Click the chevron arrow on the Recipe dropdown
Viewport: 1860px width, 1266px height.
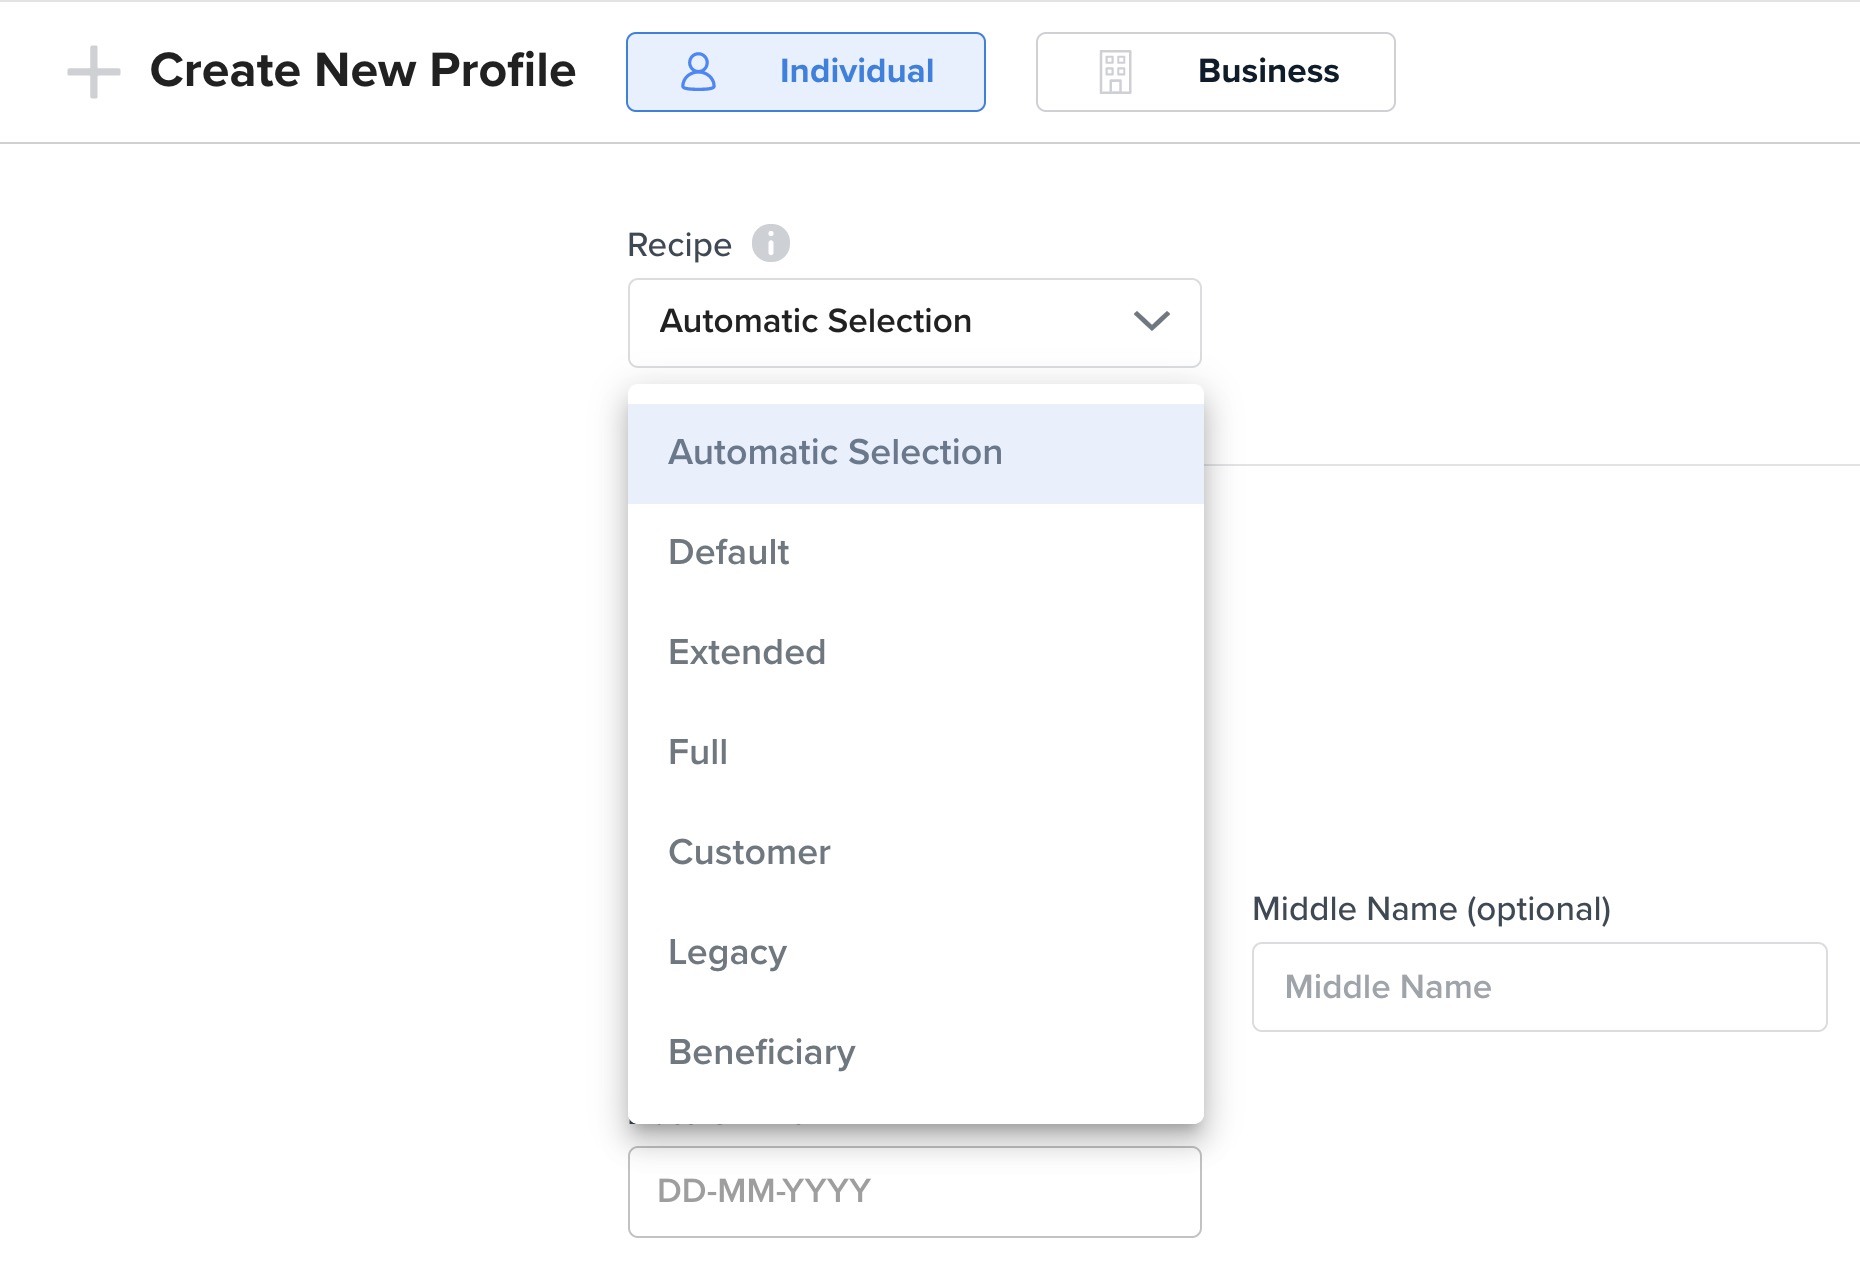pos(1152,322)
